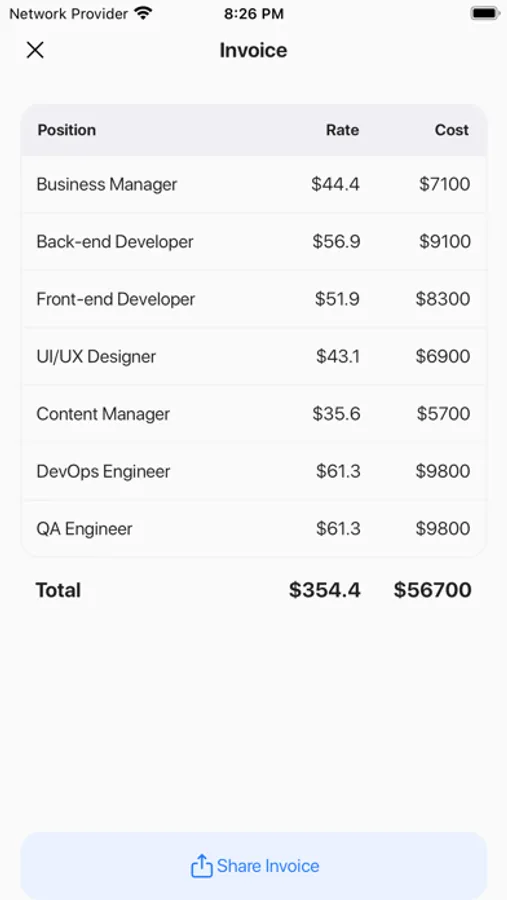
Task: Tap the total cost $56700
Action: point(432,590)
